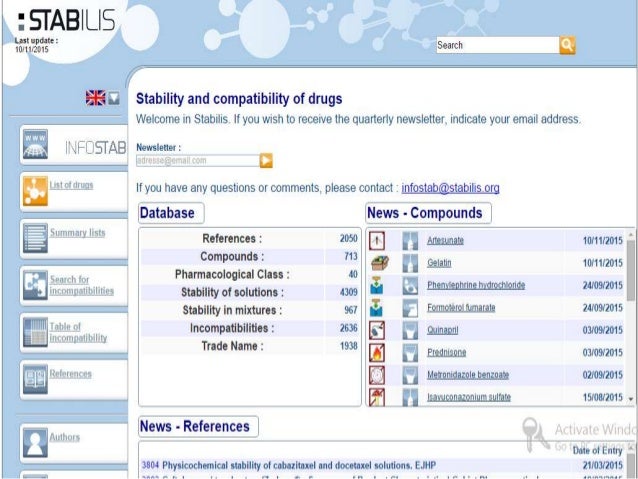Open the language dropdown arrow beside the flag
Image resolution: width=638 pixels, height=479 pixels.
coord(114,98)
